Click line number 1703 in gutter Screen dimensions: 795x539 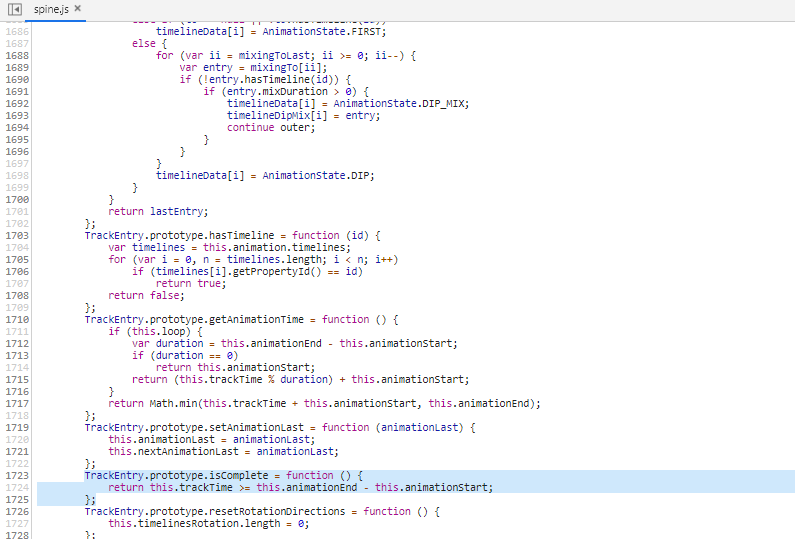click(x=17, y=236)
